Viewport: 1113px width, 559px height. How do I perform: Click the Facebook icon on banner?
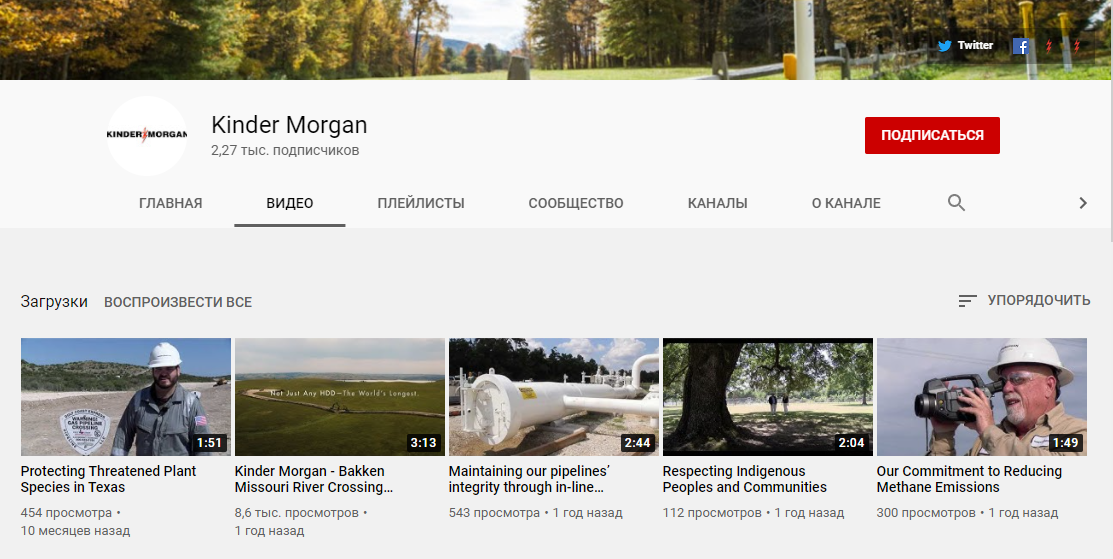point(1021,46)
